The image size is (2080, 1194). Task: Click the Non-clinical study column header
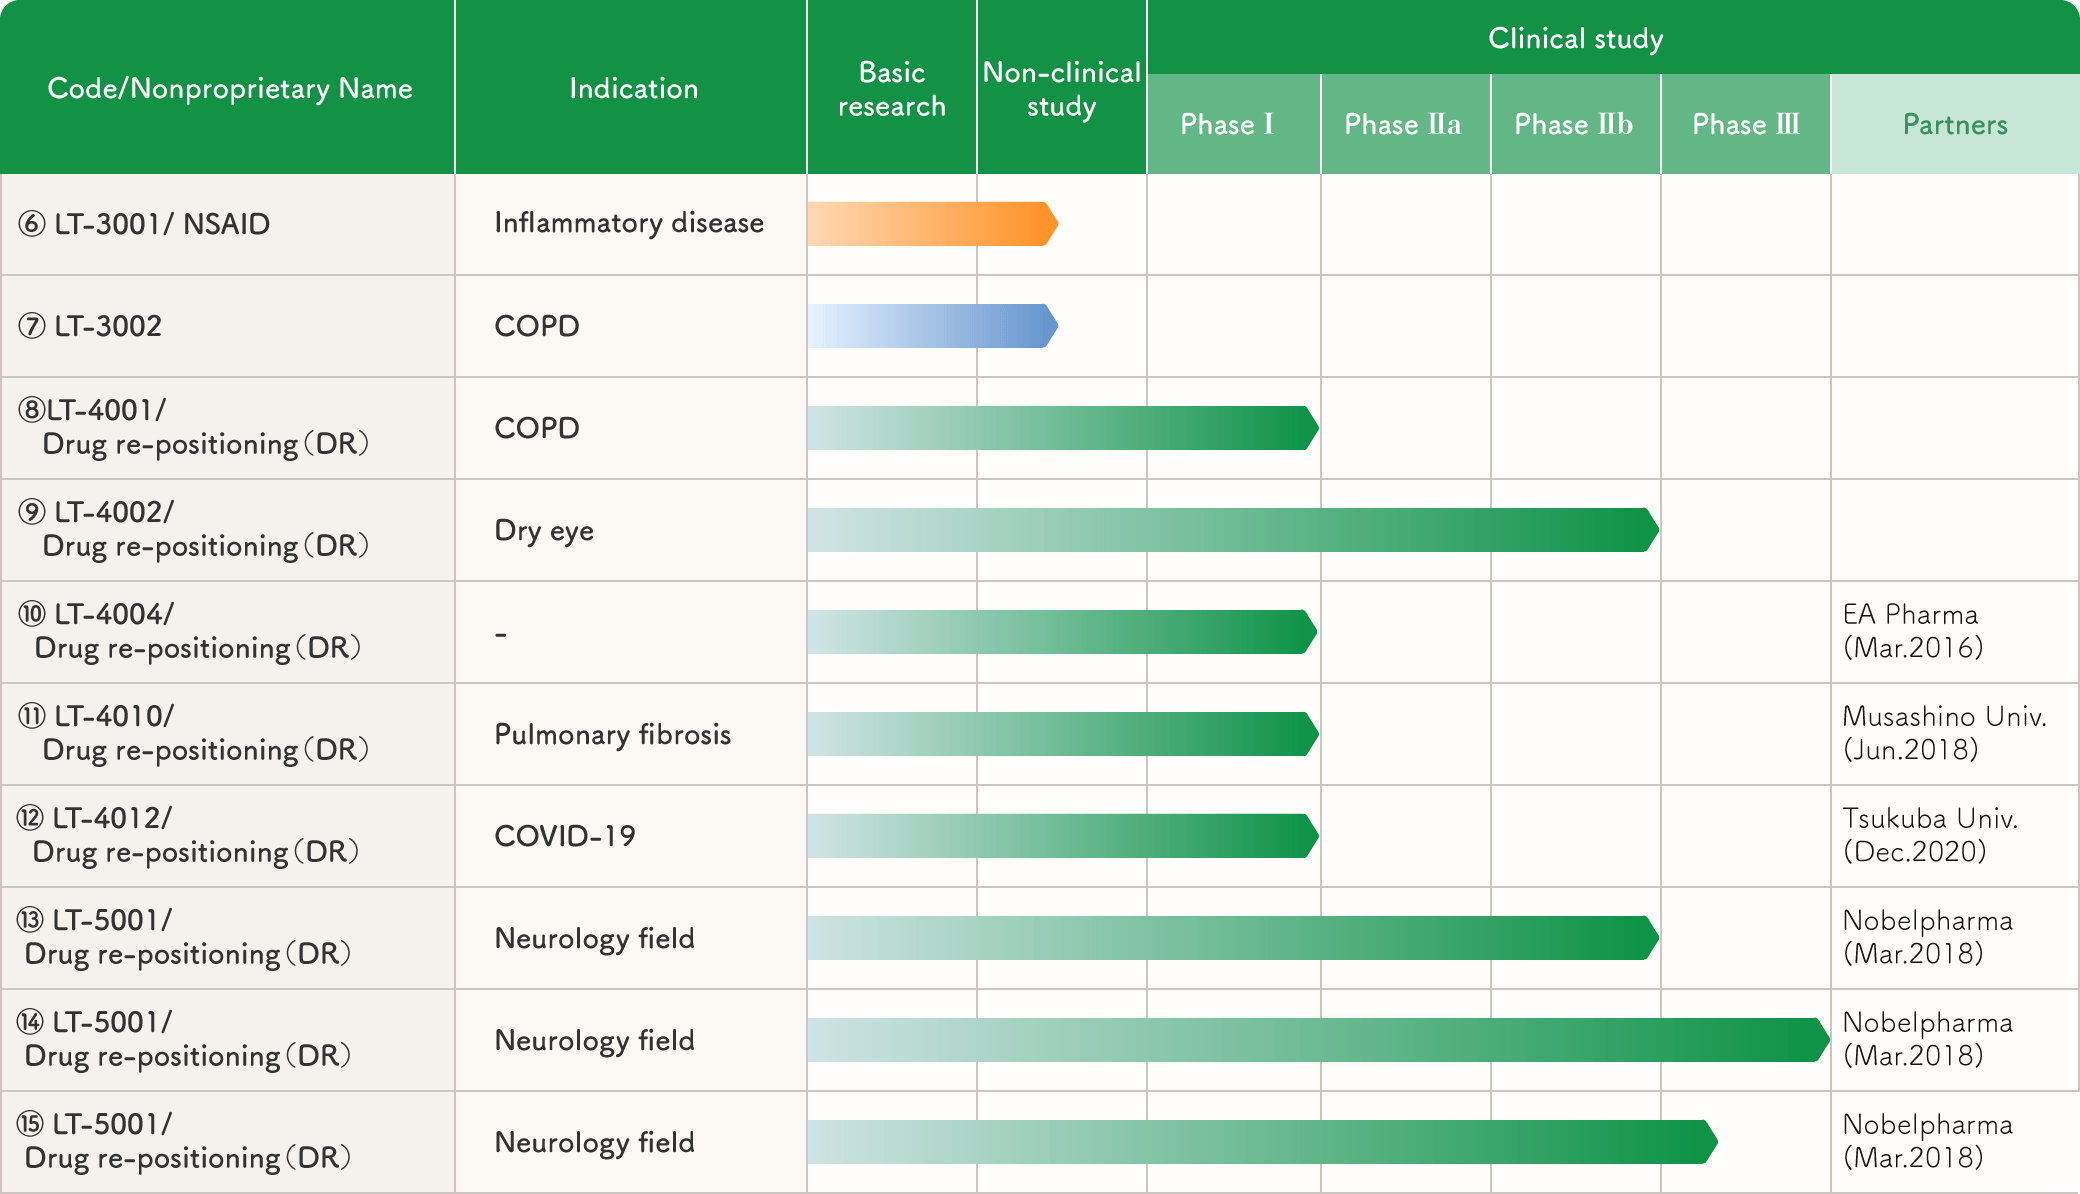click(1061, 88)
